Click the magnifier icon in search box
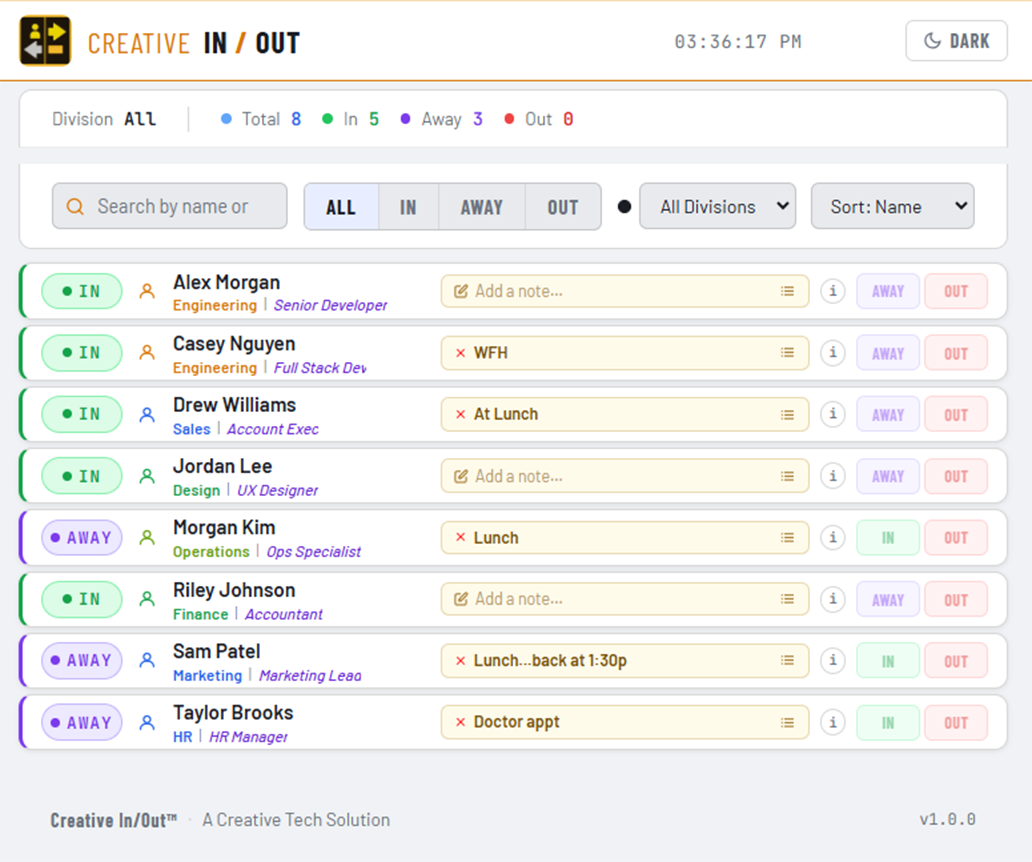 75,207
